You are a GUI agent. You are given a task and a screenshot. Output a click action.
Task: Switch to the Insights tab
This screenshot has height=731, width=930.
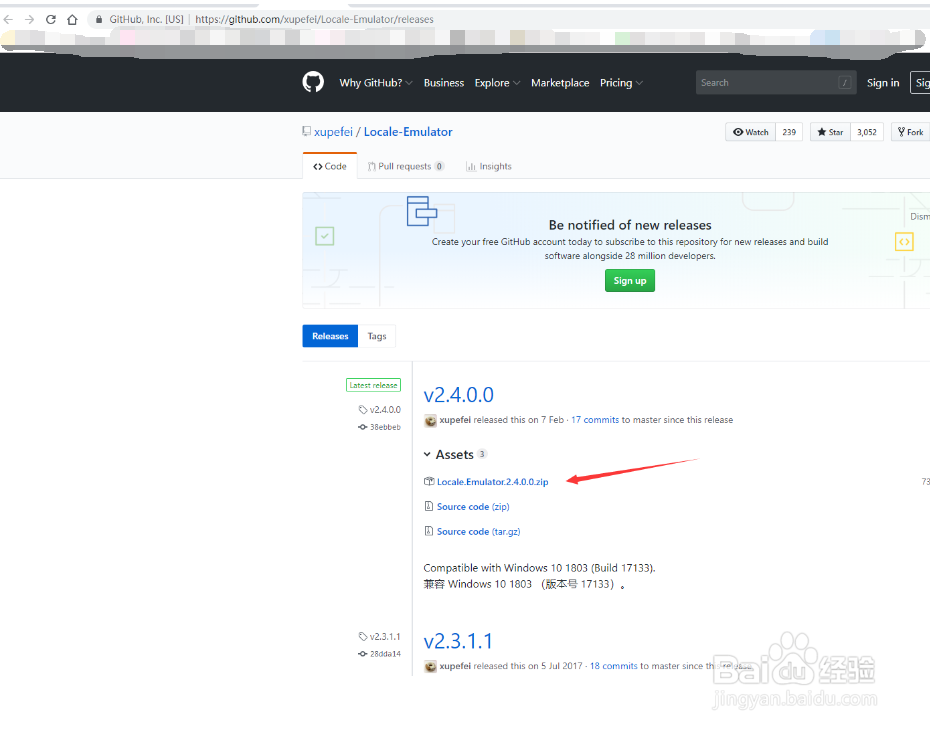489,166
